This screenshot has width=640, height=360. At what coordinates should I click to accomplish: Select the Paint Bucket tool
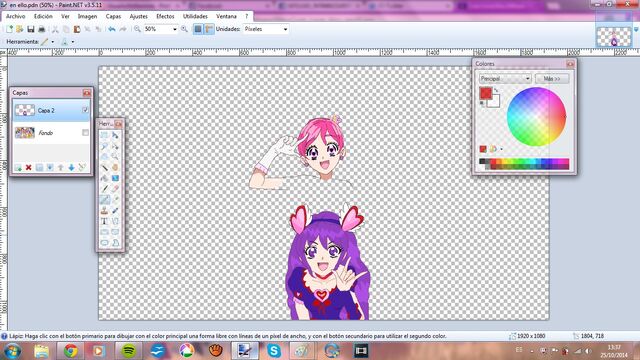(104, 178)
